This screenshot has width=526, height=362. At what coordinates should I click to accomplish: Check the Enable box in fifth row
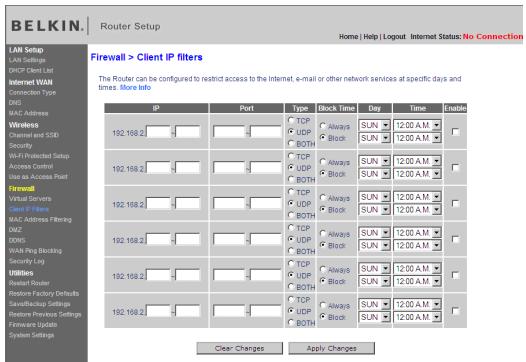[455, 275]
